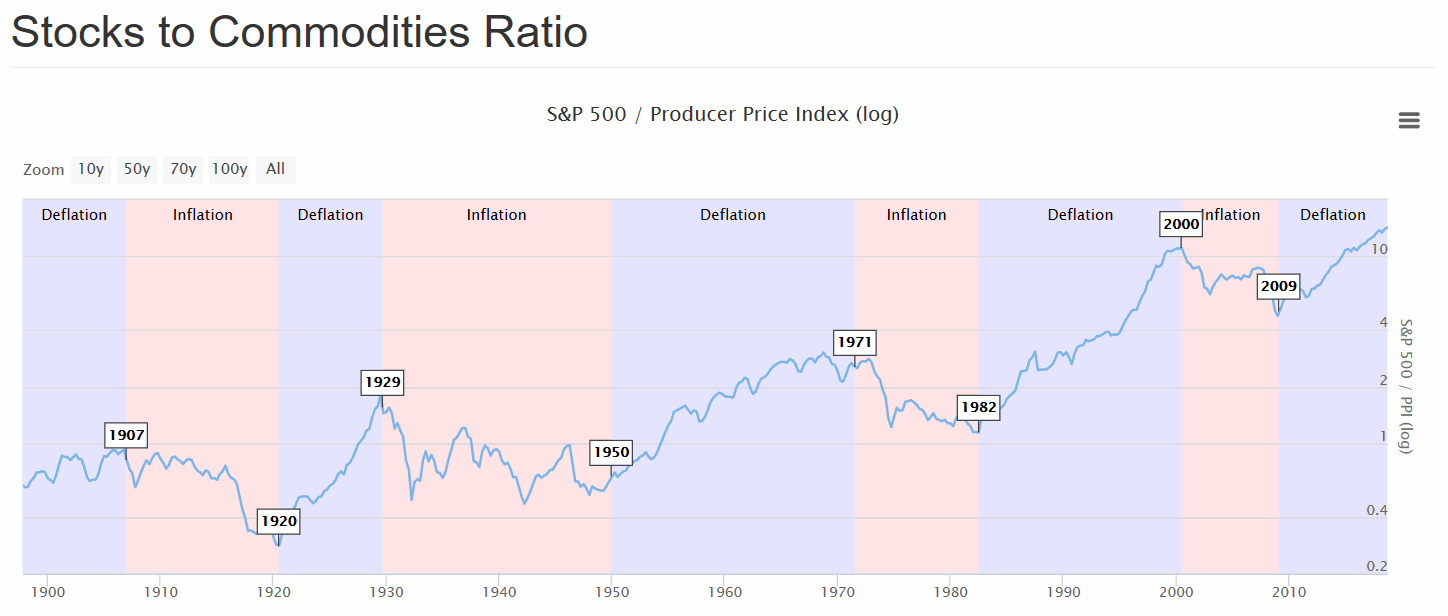Select the All zoom button
The width and height of the screenshot is (1448, 616).
[x=275, y=169]
